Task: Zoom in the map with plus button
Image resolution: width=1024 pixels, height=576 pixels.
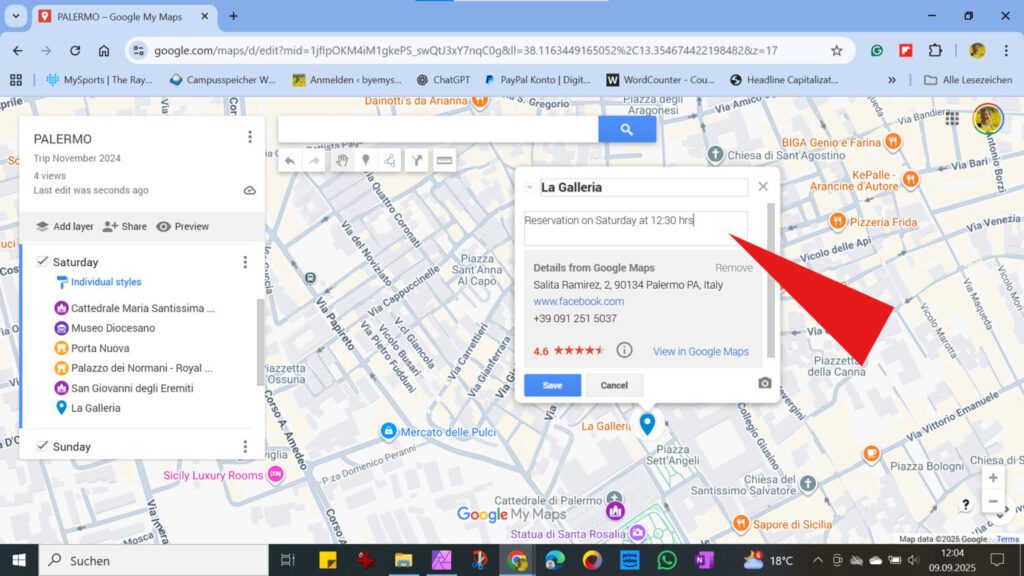Action: 992,478
